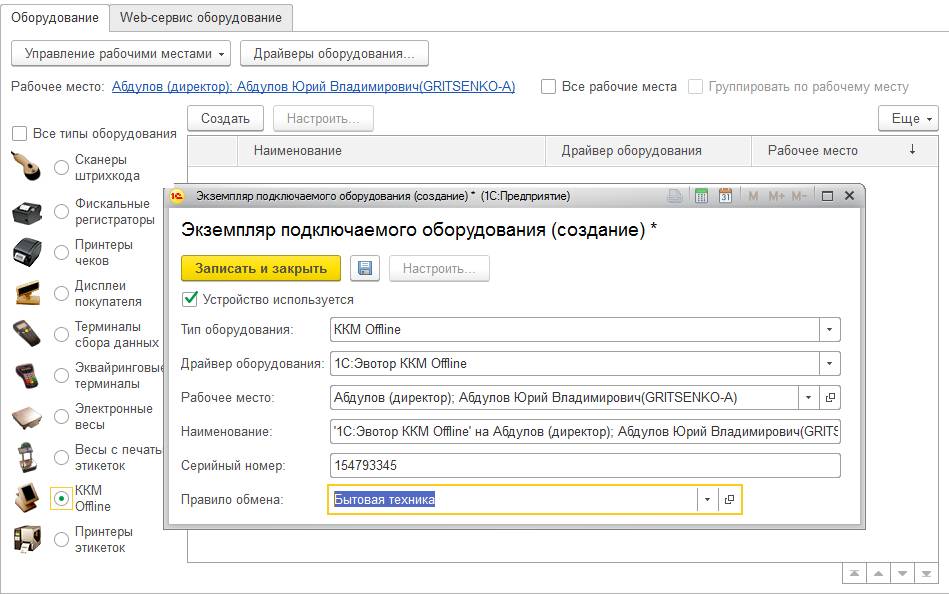This screenshot has width=949, height=594.
Task: Expand Драйвер оборудования dropdown arrow
Action: (830, 364)
